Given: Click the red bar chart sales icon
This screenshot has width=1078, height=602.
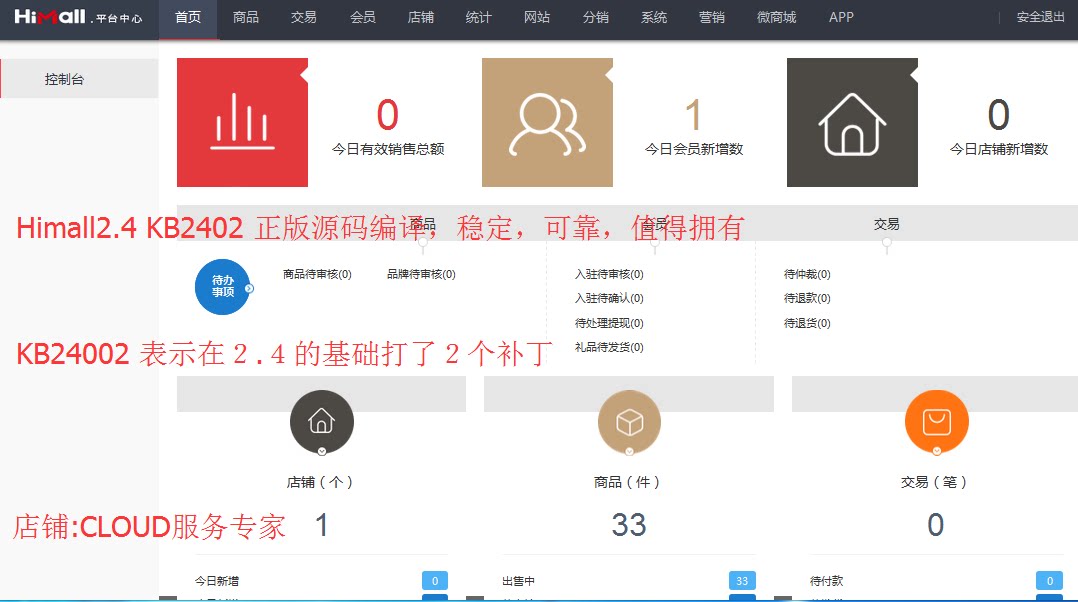Looking at the screenshot, I should (242, 120).
